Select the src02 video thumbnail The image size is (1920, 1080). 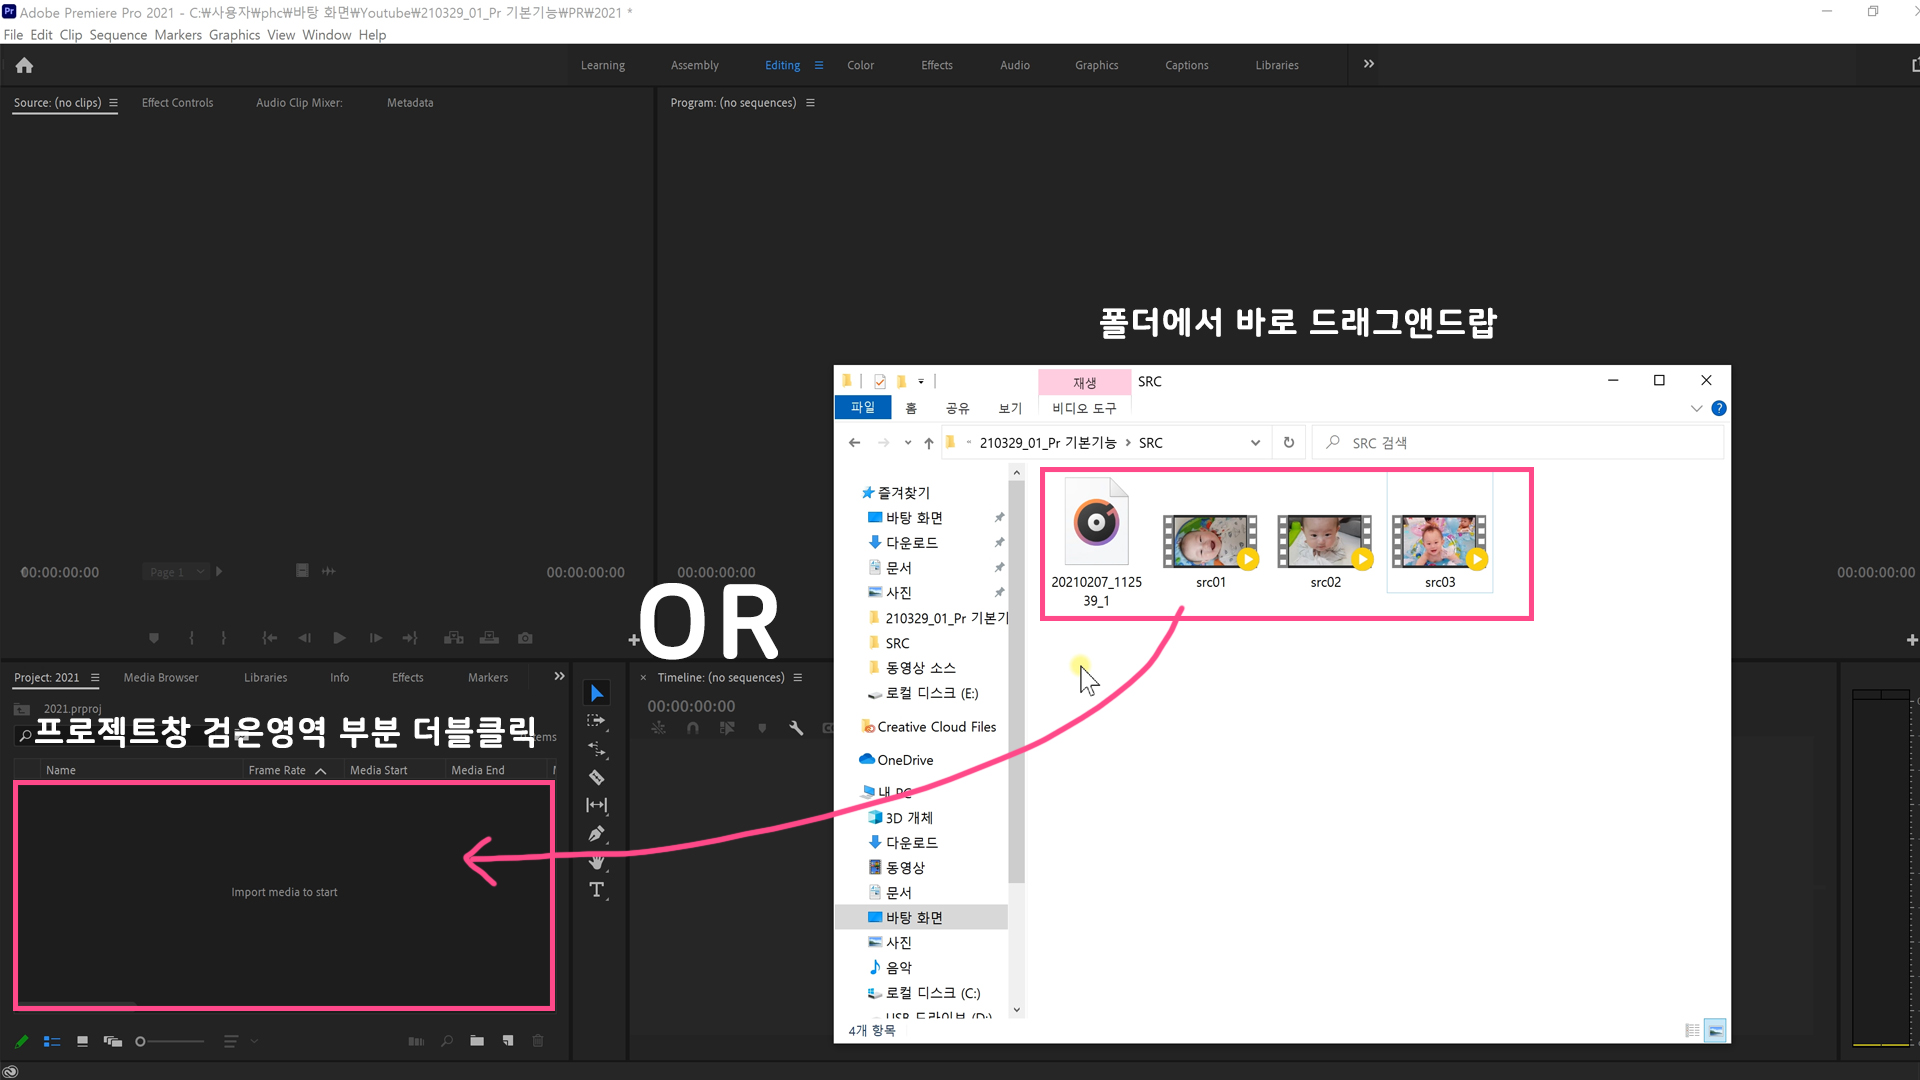point(1324,542)
